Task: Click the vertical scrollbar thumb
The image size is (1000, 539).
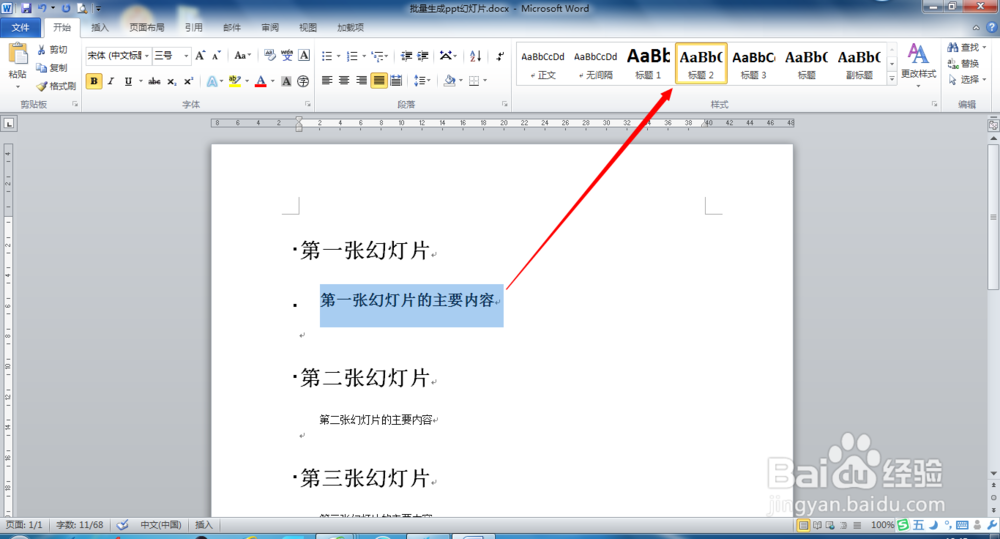Action: point(993,217)
